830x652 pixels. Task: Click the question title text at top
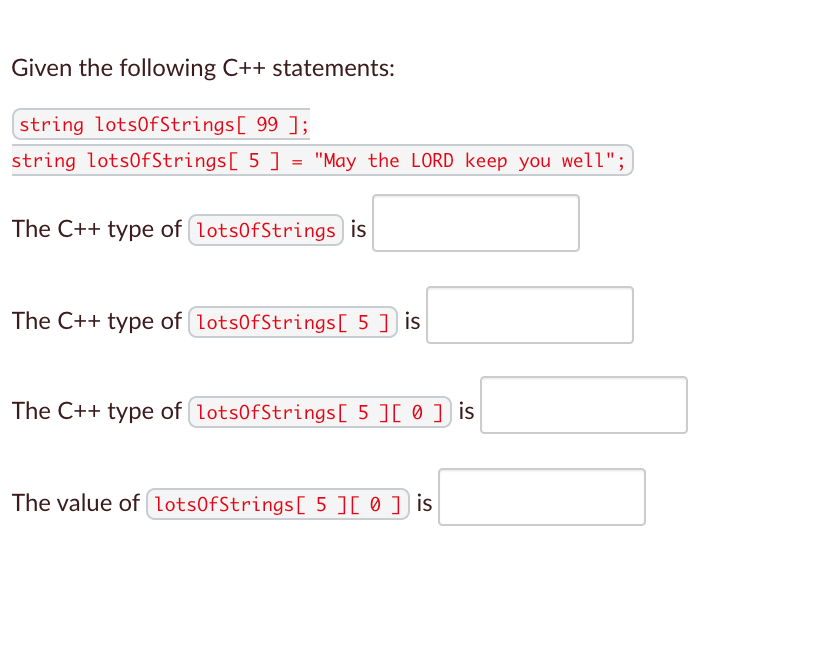pyautogui.click(x=202, y=68)
